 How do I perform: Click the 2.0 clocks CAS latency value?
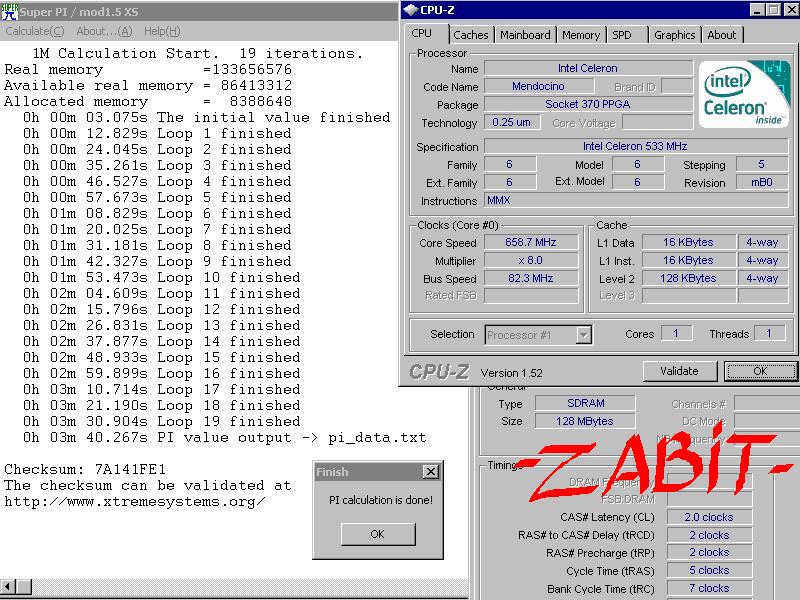(709, 517)
